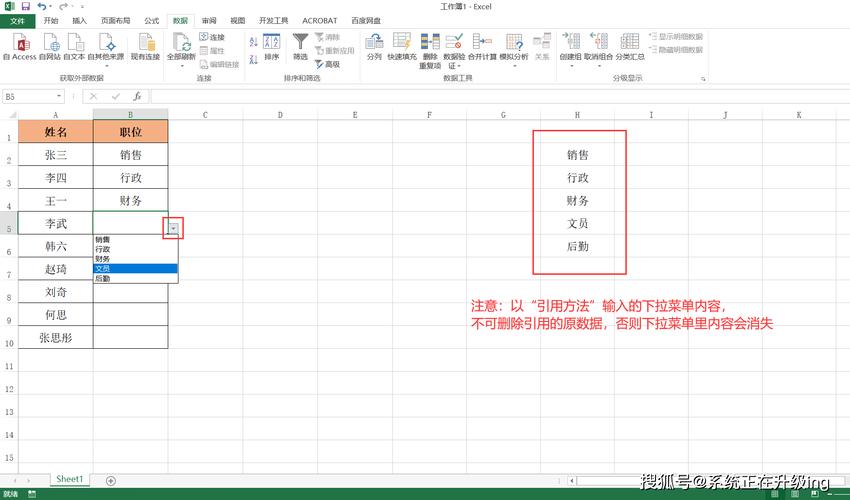Click the 连接 connections button
The height and width of the screenshot is (500, 850).
coord(212,37)
